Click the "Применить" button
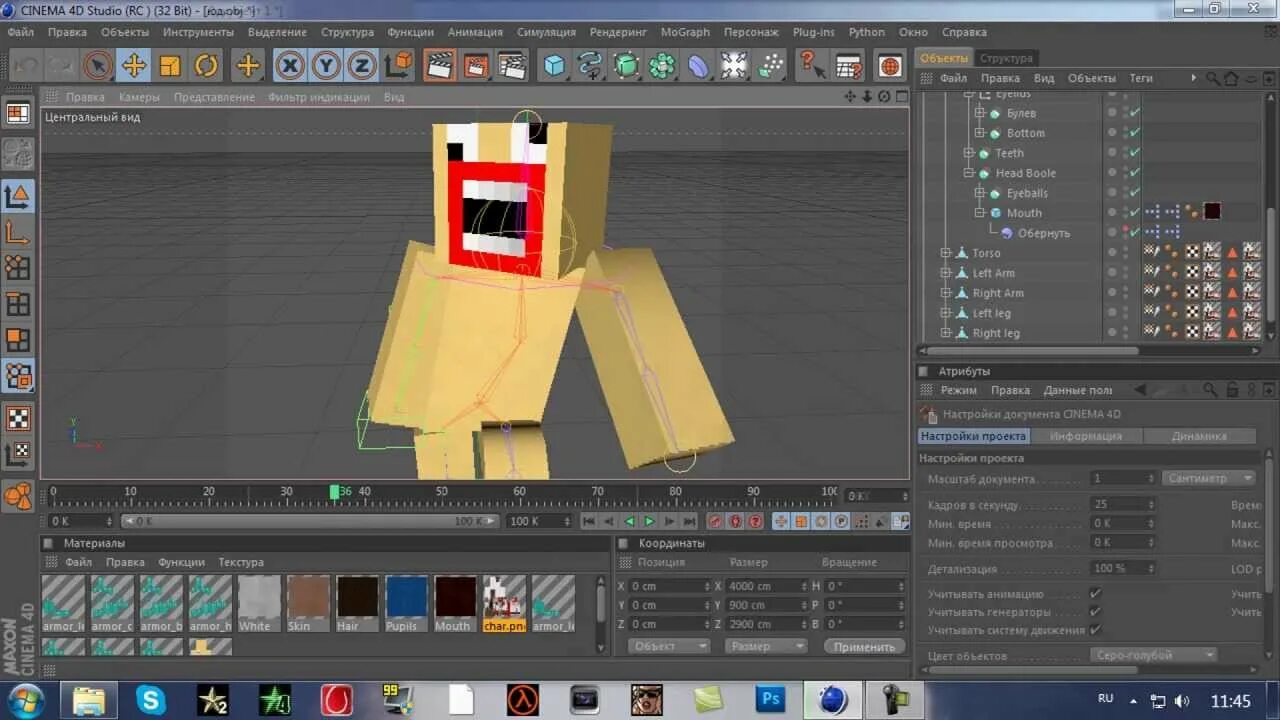1280x720 pixels. [x=864, y=646]
